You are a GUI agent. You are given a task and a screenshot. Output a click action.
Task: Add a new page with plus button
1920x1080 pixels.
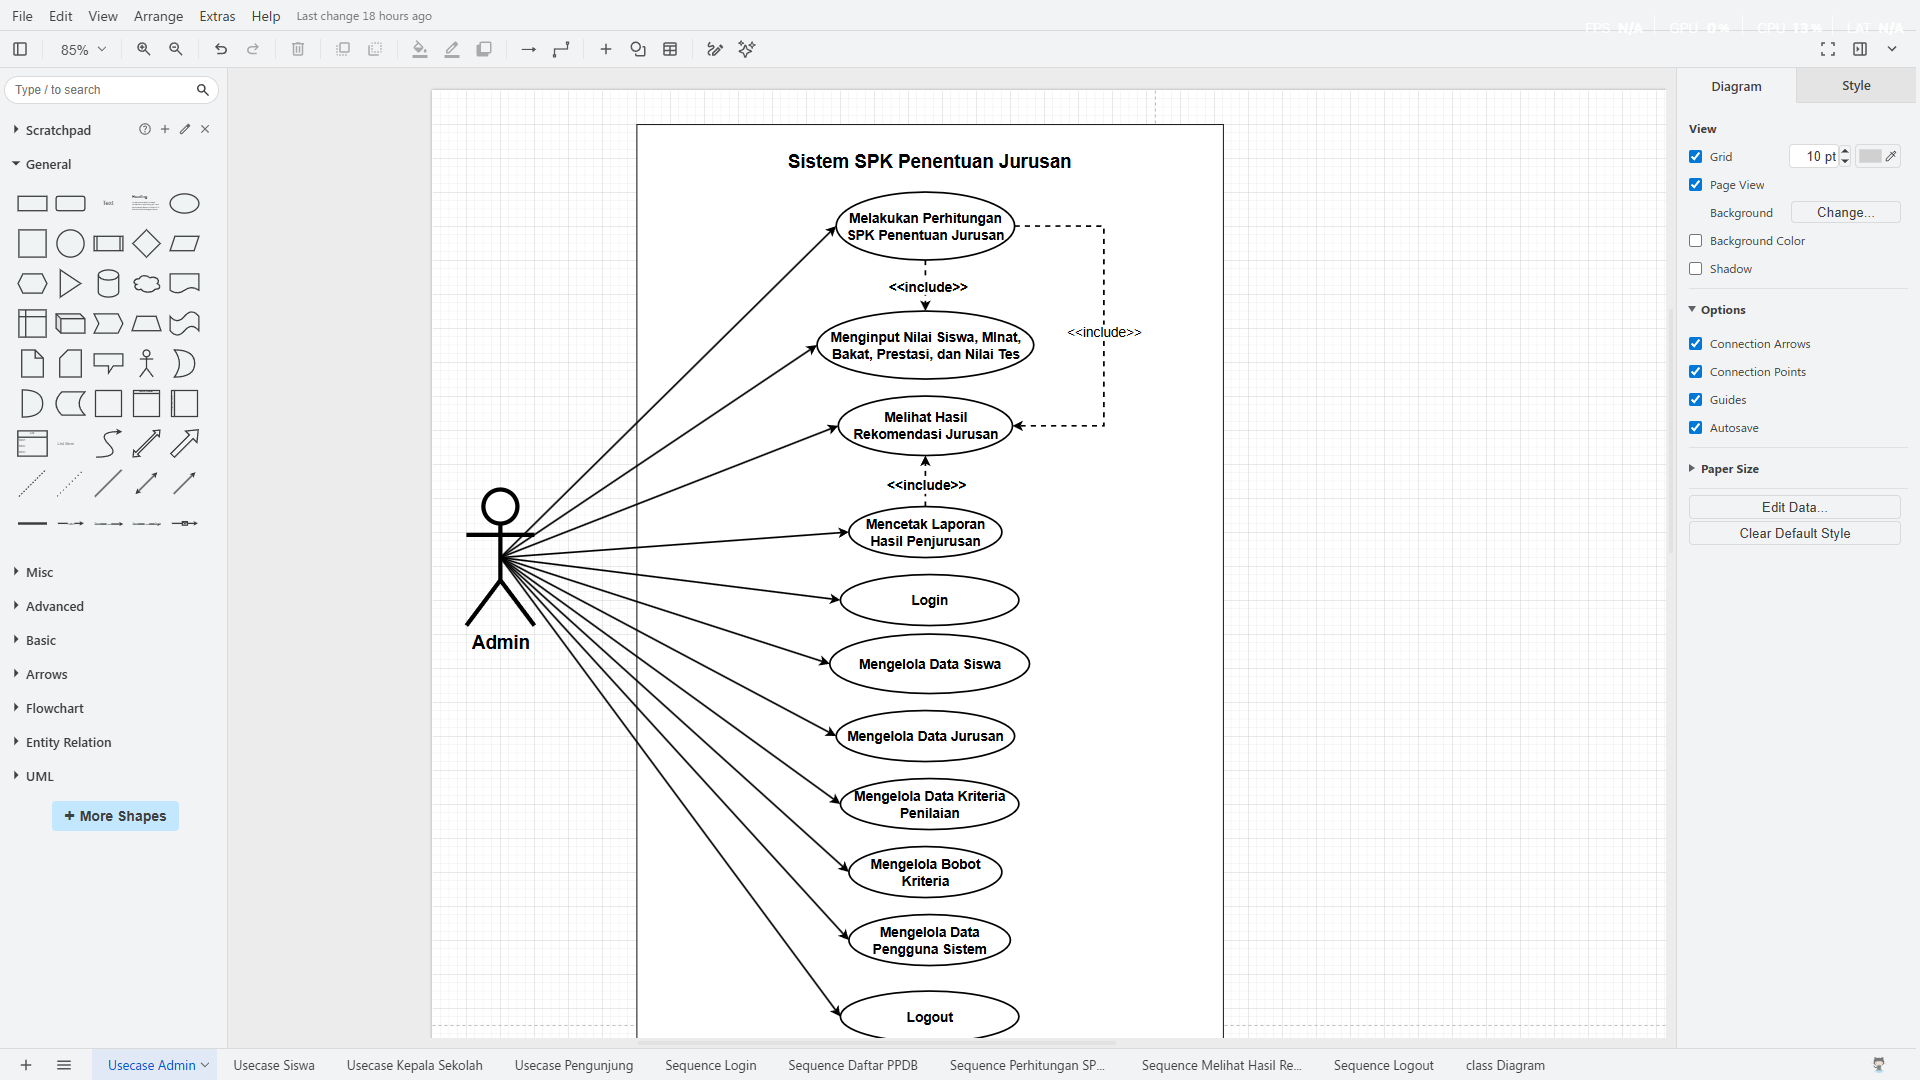click(x=26, y=1065)
